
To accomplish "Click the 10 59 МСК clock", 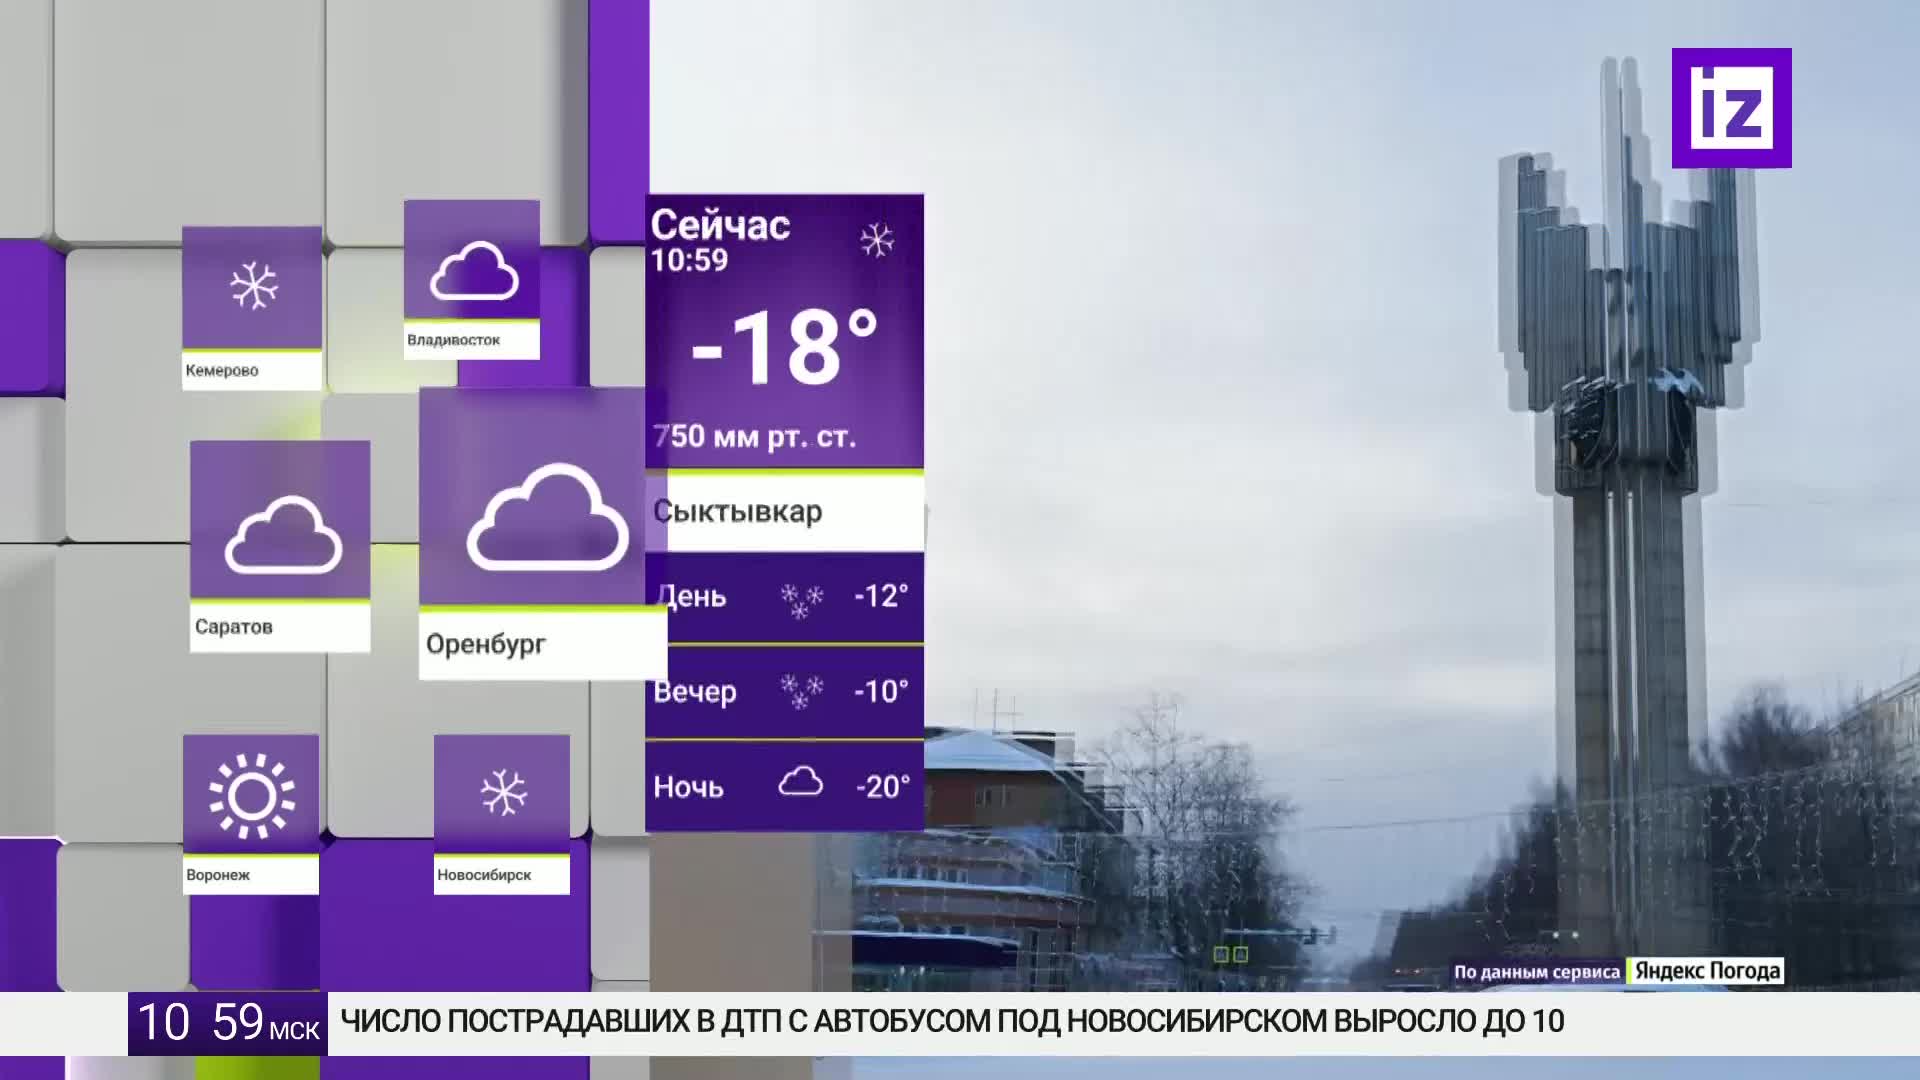I will point(228,1023).
